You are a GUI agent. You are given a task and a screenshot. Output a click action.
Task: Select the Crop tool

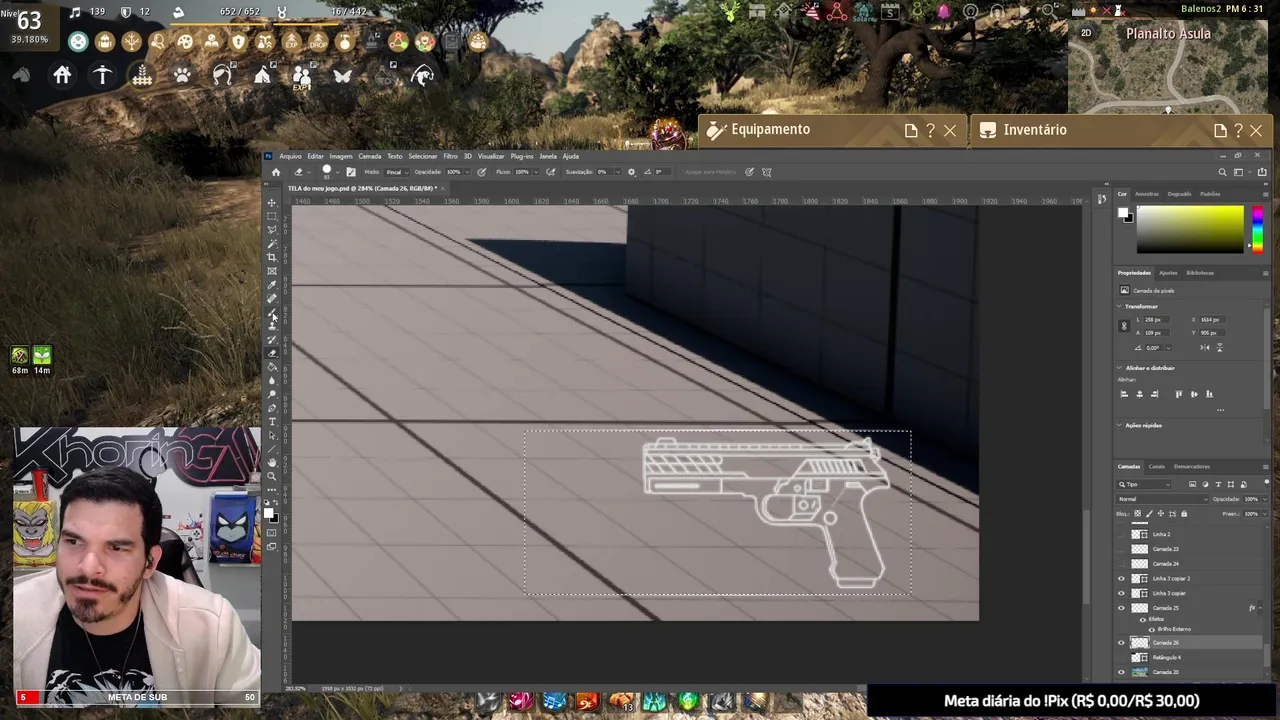click(272, 257)
